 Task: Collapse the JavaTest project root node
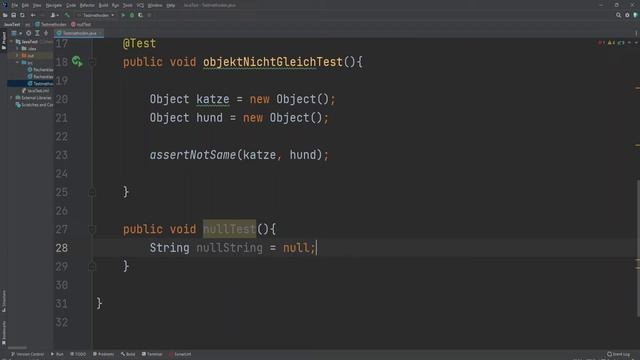coord(11,42)
